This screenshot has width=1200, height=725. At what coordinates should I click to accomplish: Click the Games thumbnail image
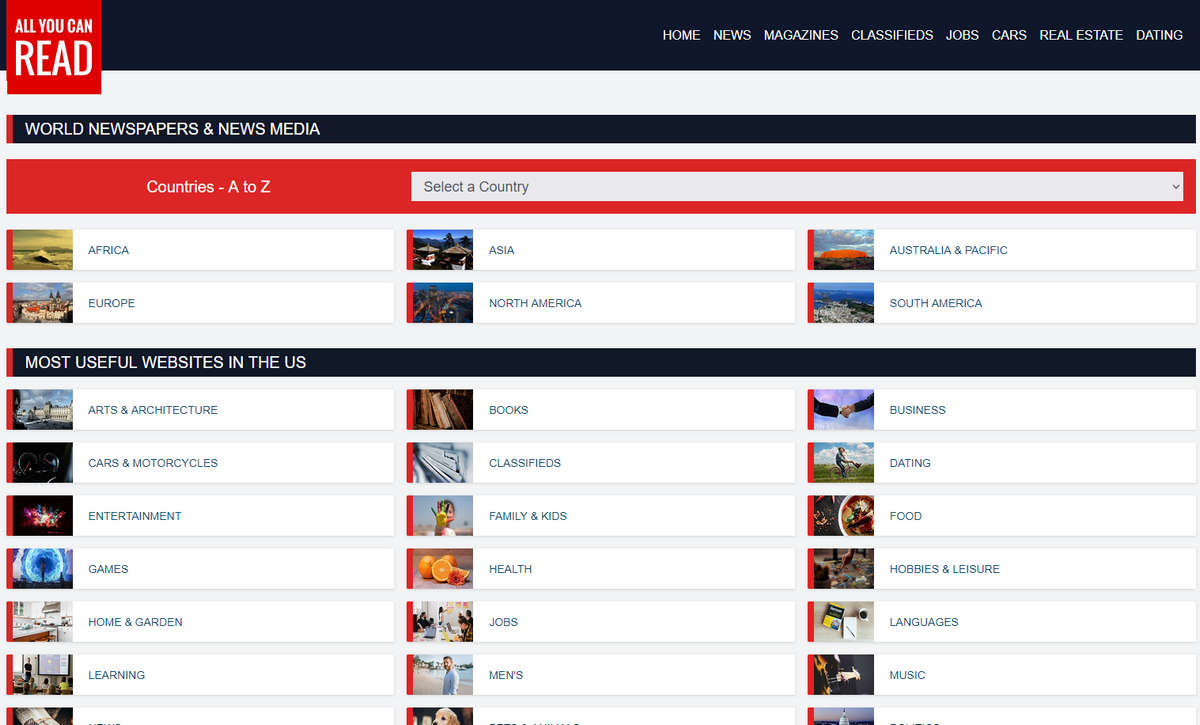[42, 569]
